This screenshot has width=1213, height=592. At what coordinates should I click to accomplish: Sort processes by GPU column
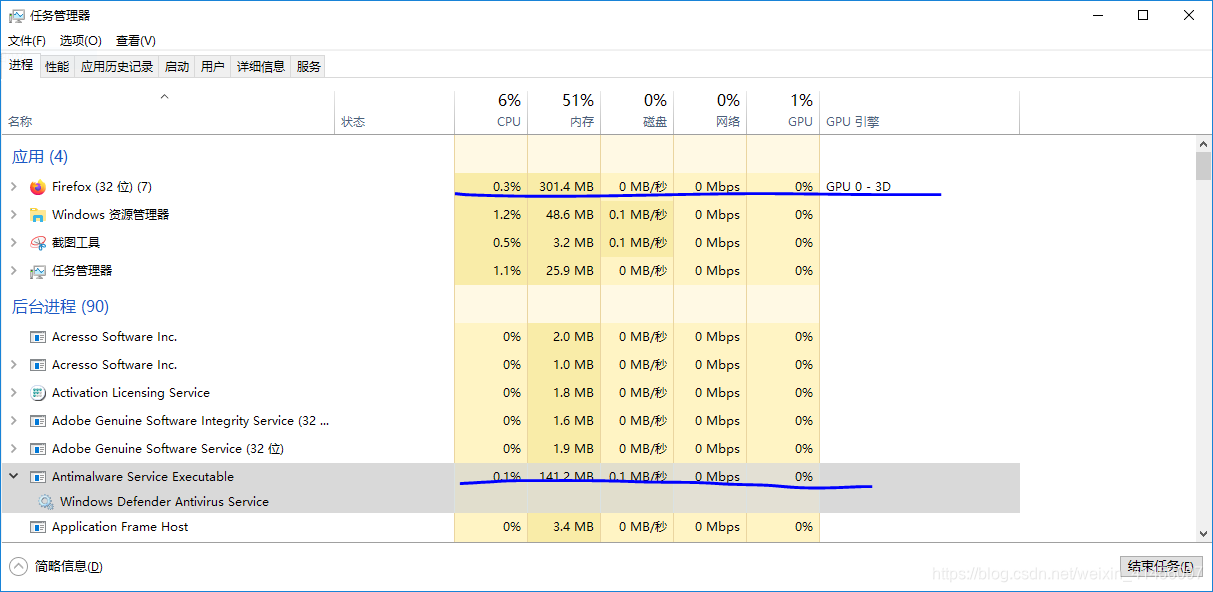point(783,112)
